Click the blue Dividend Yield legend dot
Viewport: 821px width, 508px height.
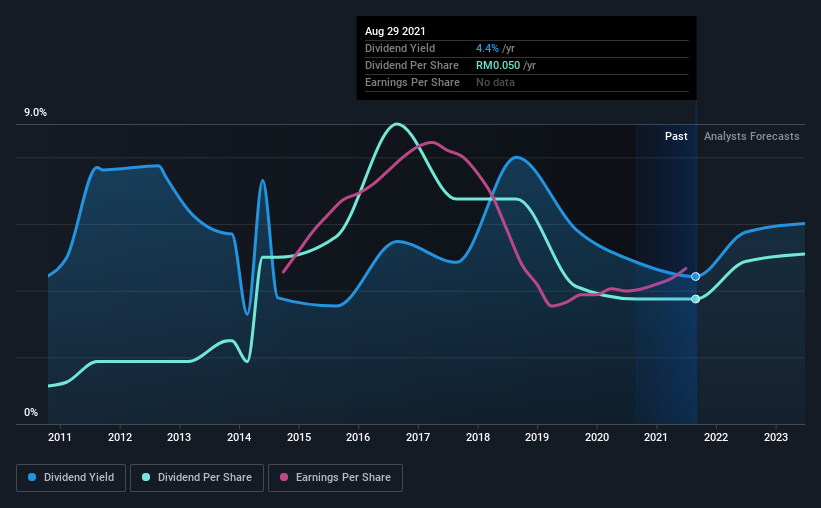coord(32,477)
